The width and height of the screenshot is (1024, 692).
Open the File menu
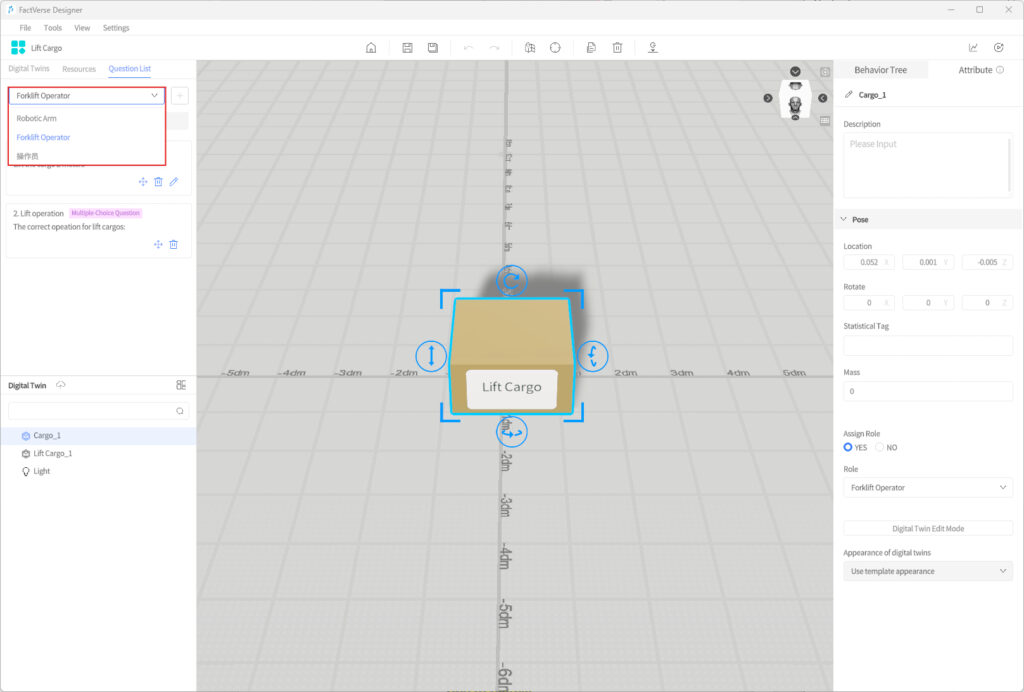point(25,27)
